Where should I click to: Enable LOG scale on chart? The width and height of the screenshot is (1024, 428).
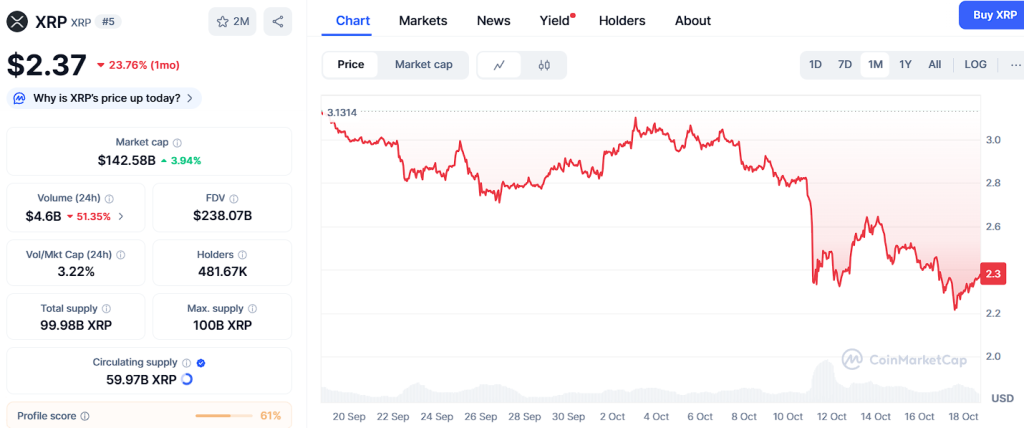(975, 65)
